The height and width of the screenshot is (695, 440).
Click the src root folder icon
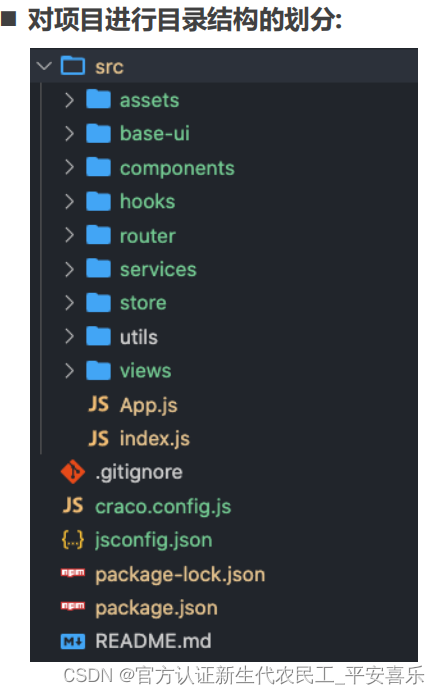tap(73, 66)
